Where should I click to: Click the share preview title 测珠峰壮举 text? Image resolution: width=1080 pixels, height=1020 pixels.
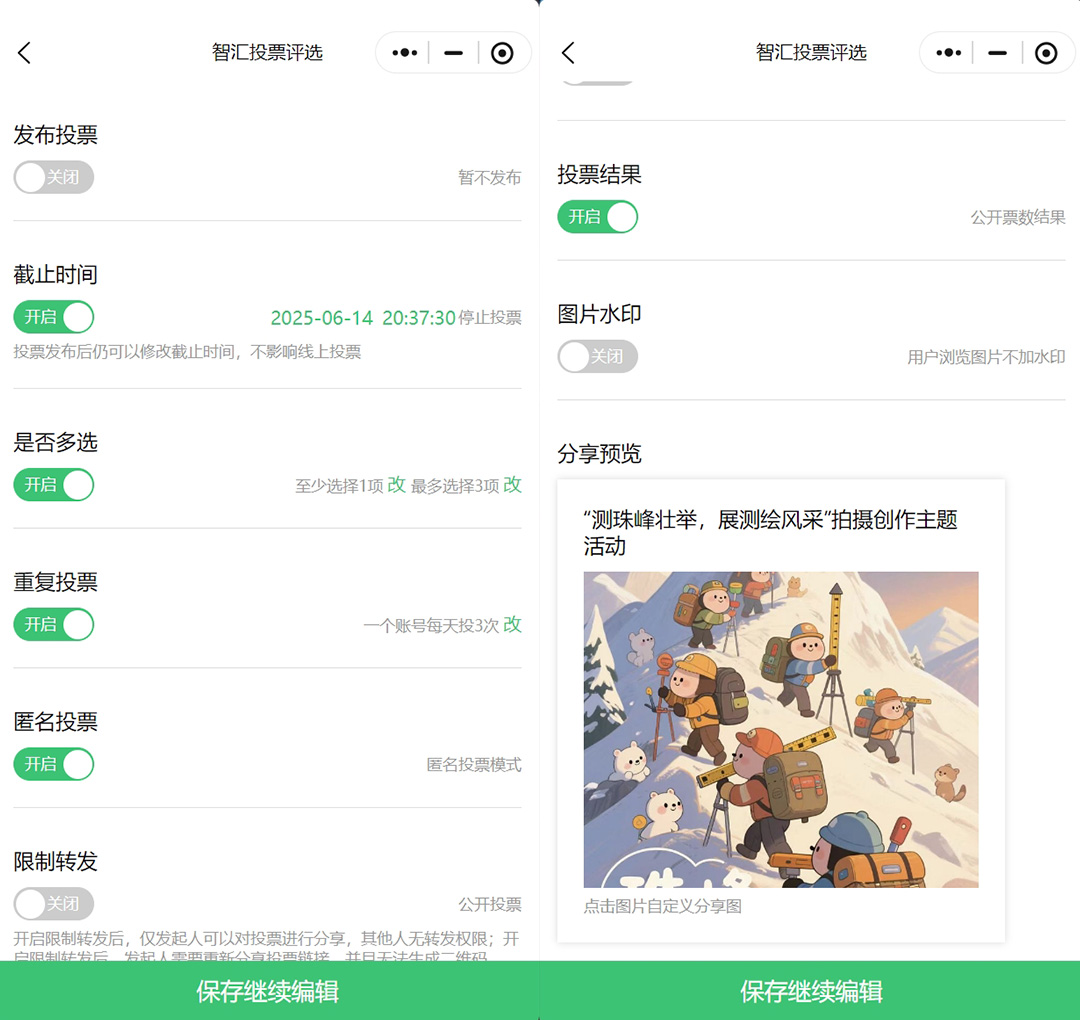click(771, 532)
